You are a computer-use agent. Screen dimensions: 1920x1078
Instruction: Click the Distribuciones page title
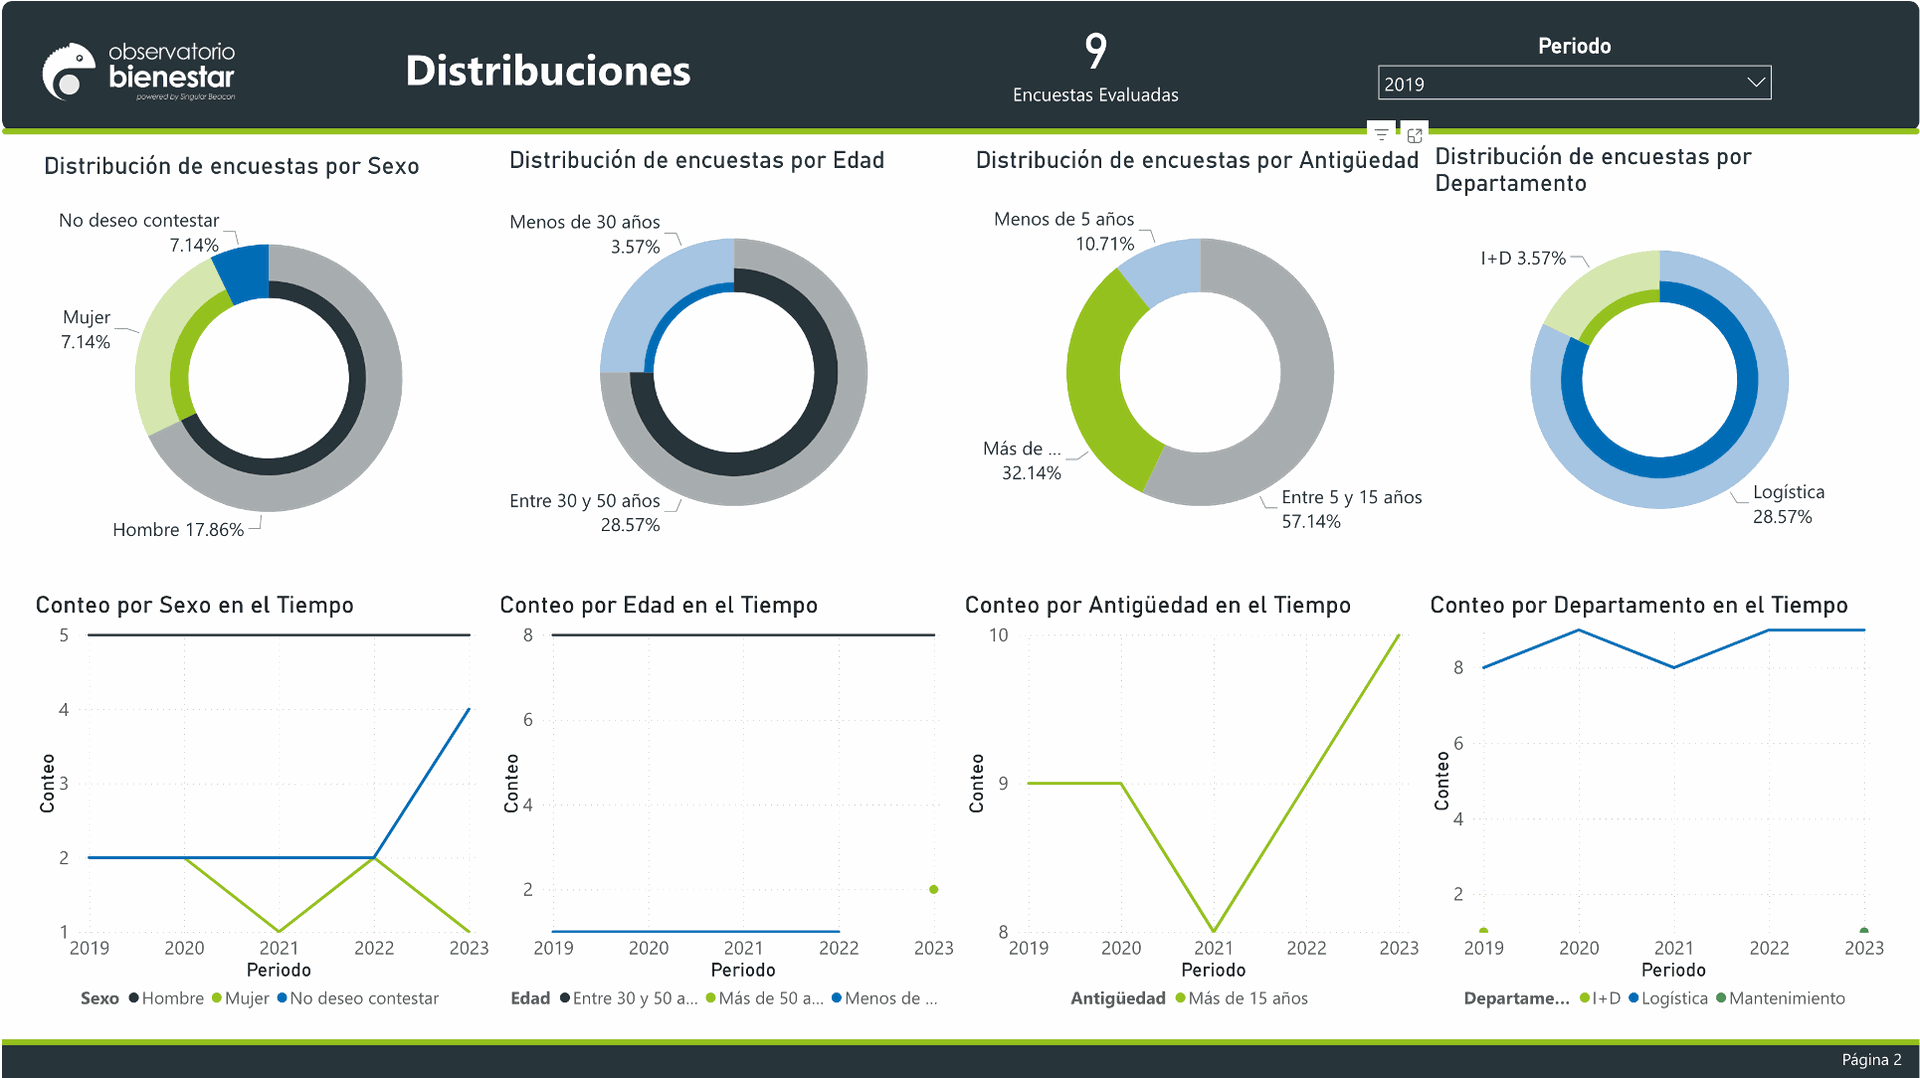pyautogui.click(x=548, y=71)
